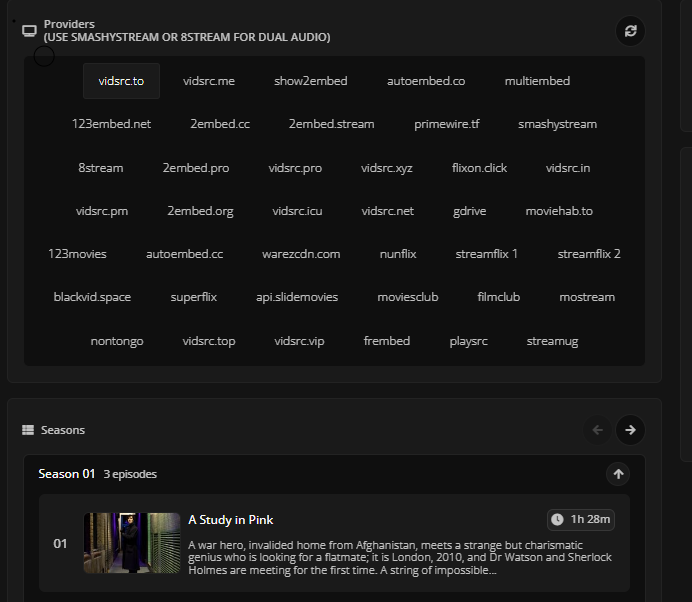Click the clock icon on duration badge
Viewport: 692px width, 602px height.
558,520
